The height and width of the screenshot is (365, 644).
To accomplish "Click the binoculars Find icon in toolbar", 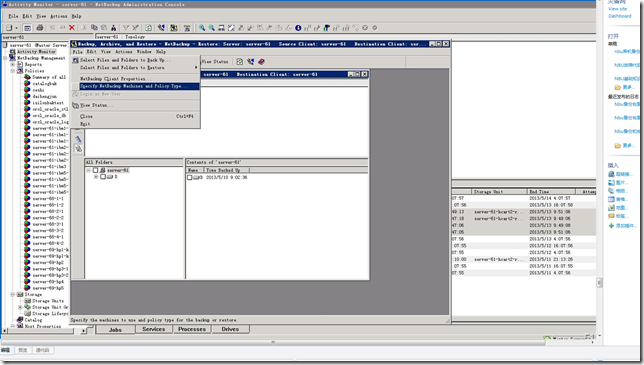I will [x=114, y=28].
